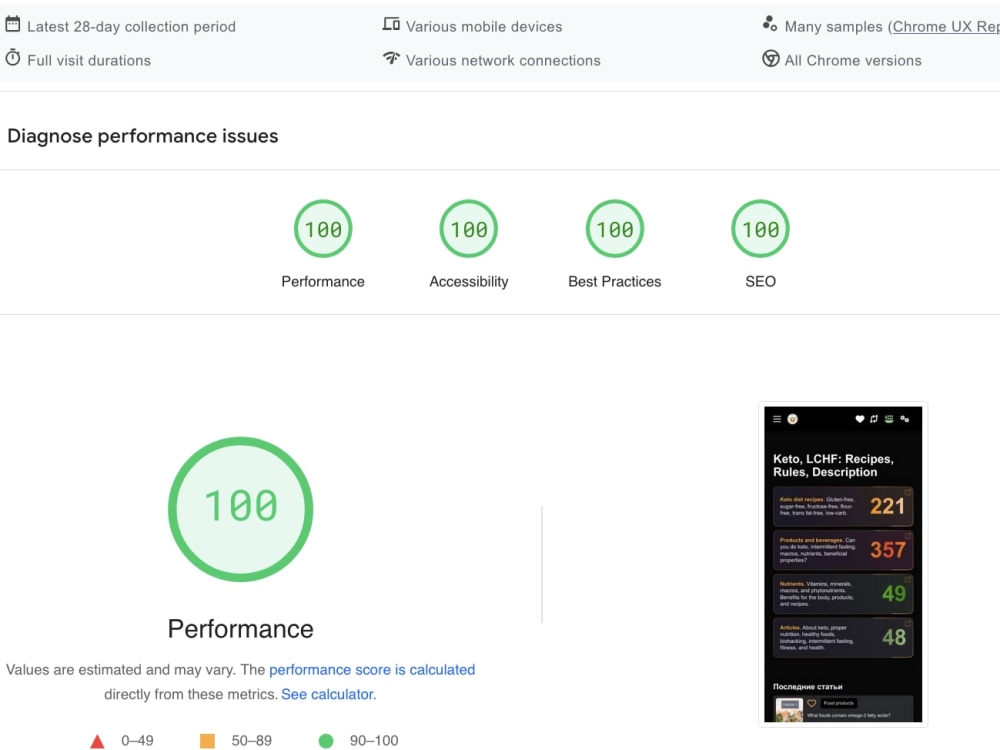Click the hamburger menu icon in the thumbnail
The width and height of the screenshot is (1000, 750).
777,419
